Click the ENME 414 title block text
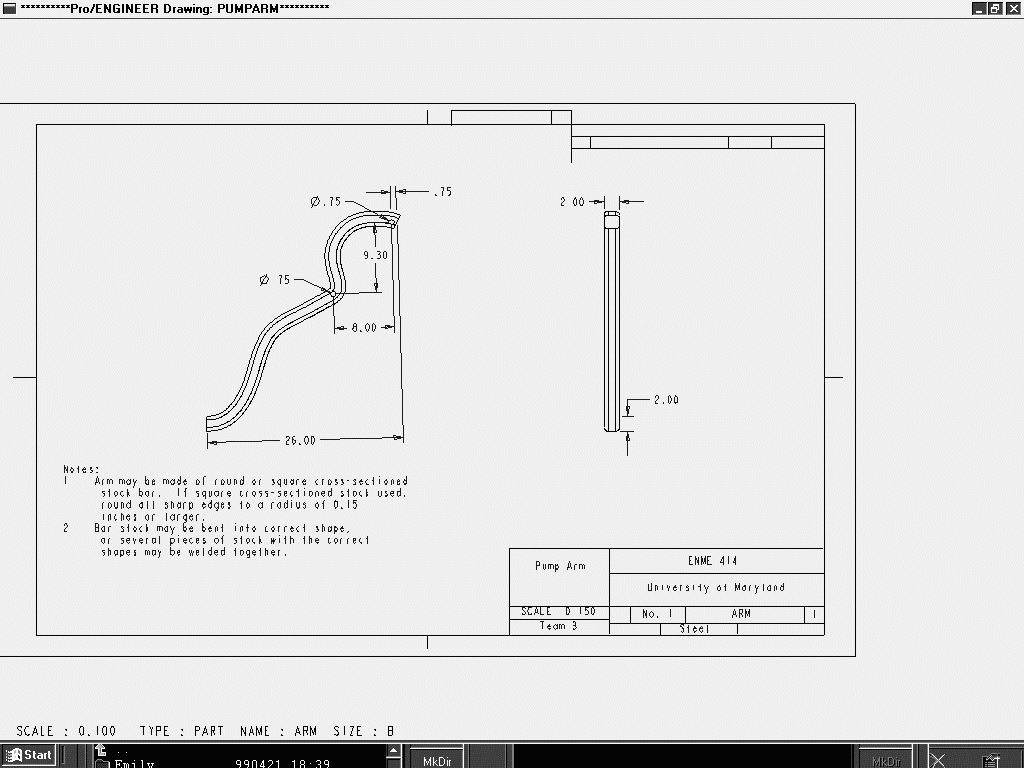Image resolution: width=1024 pixels, height=768 pixels. coord(712,561)
